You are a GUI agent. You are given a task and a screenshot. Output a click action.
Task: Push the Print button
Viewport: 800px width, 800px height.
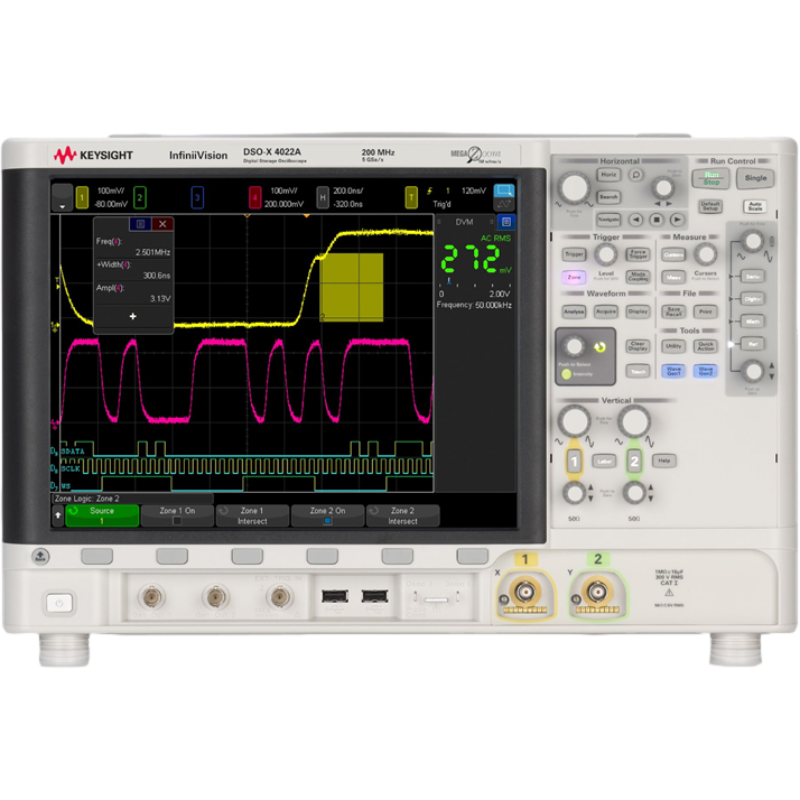(705, 311)
